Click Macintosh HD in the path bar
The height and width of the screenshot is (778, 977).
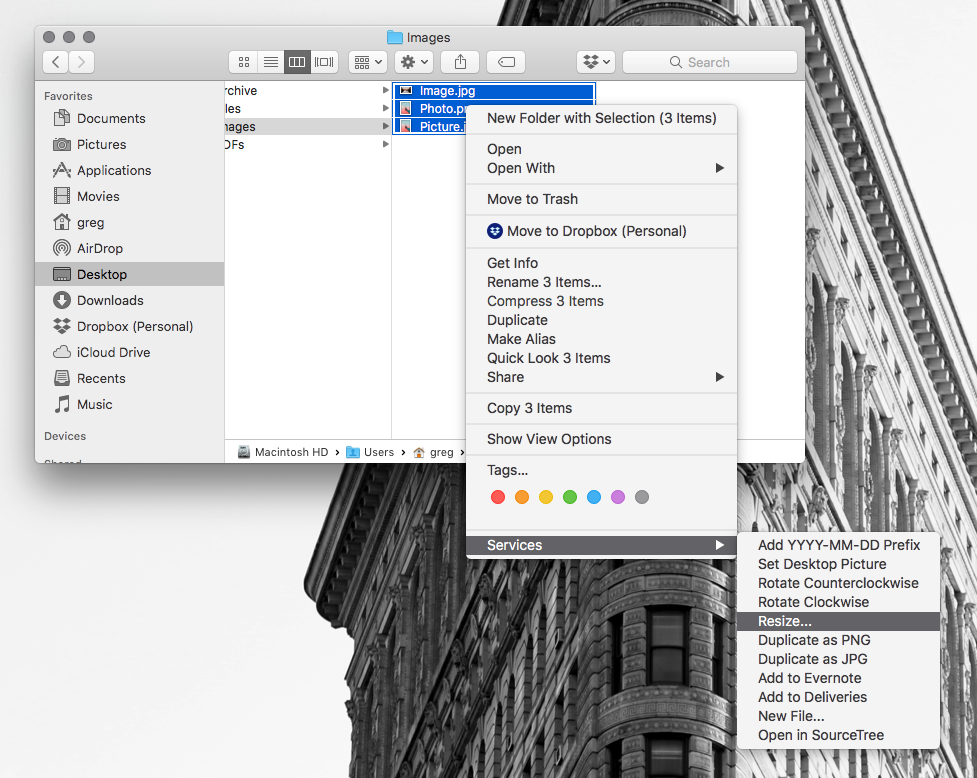click(283, 452)
